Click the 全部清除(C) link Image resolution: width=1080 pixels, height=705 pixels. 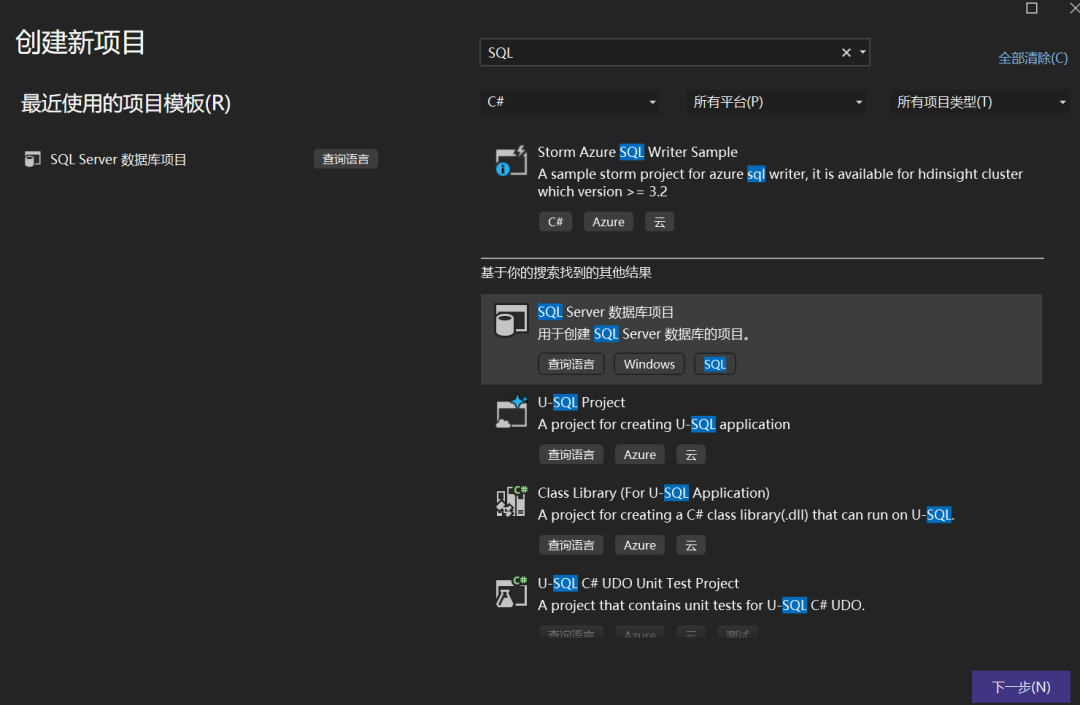click(1033, 58)
